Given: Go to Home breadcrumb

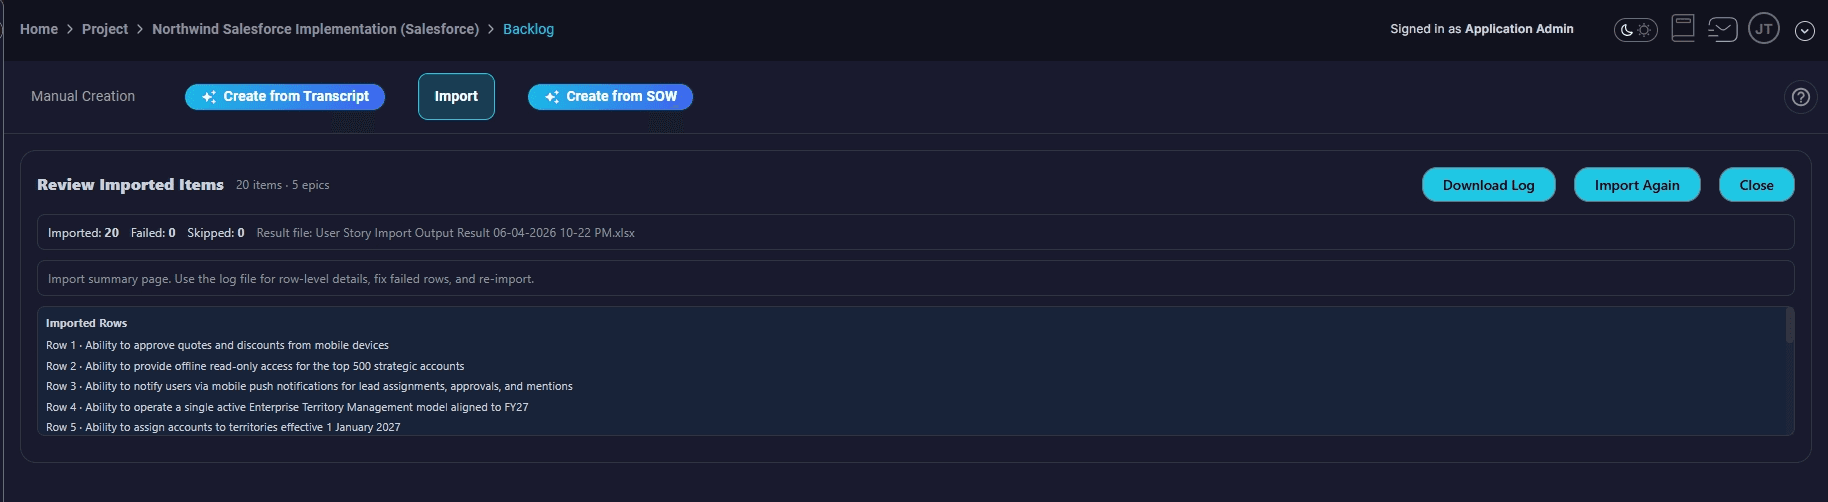Looking at the screenshot, I should click(x=39, y=29).
